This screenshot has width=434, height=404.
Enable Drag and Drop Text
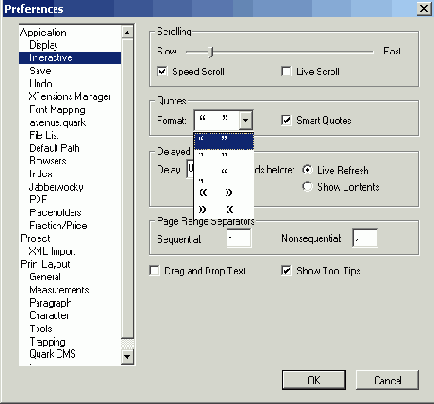[x=155, y=270]
